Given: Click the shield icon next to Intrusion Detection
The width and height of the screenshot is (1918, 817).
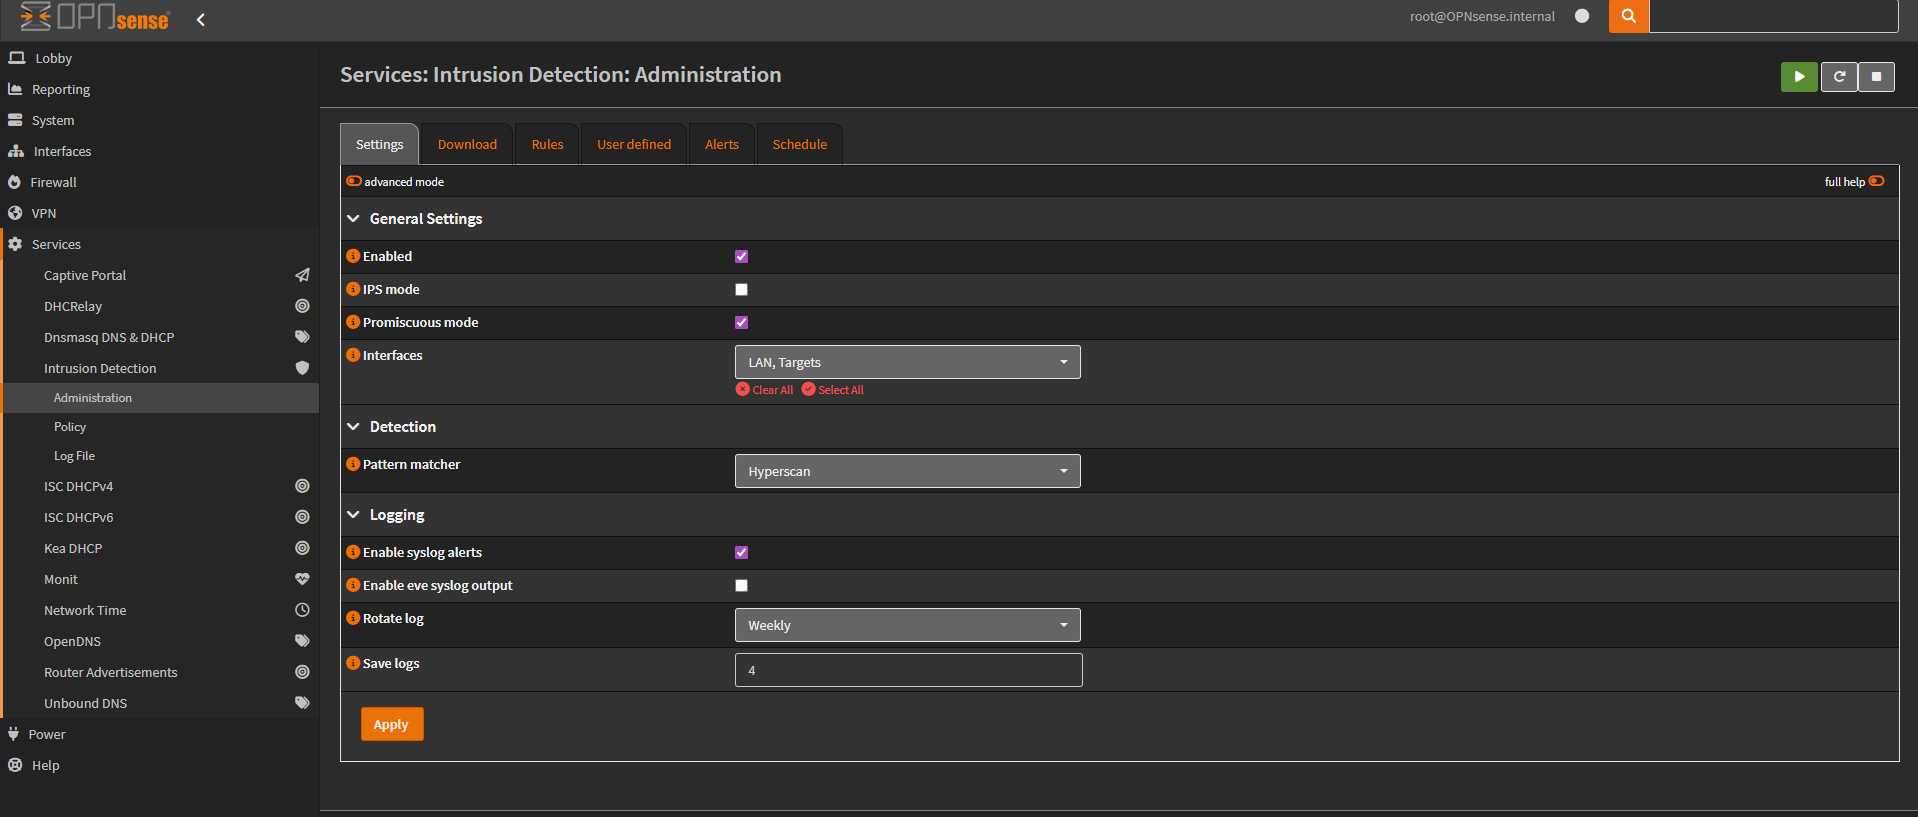Looking at the screenshot, I should click(x=302, y=368).
